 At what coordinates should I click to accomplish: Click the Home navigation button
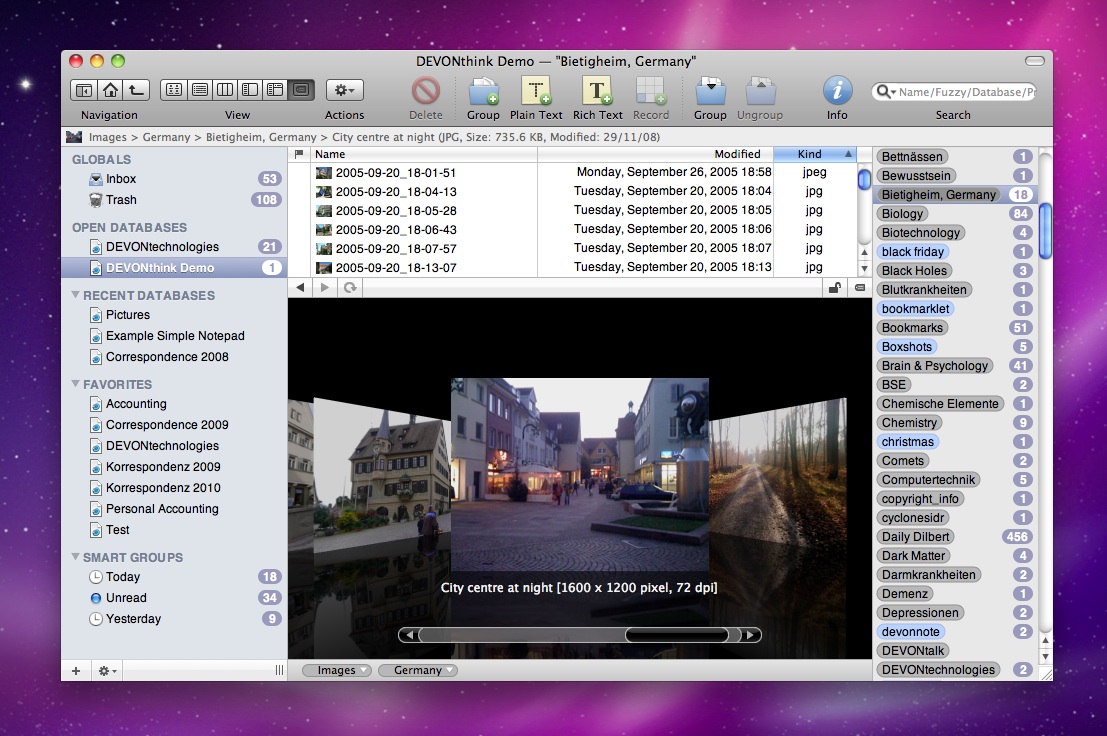[x=110, y=90]
